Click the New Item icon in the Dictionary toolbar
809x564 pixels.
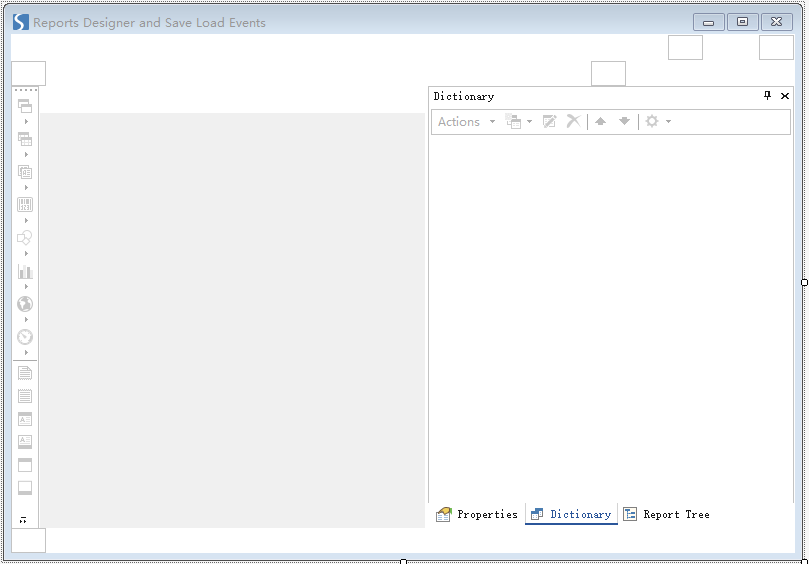[513, 121]
